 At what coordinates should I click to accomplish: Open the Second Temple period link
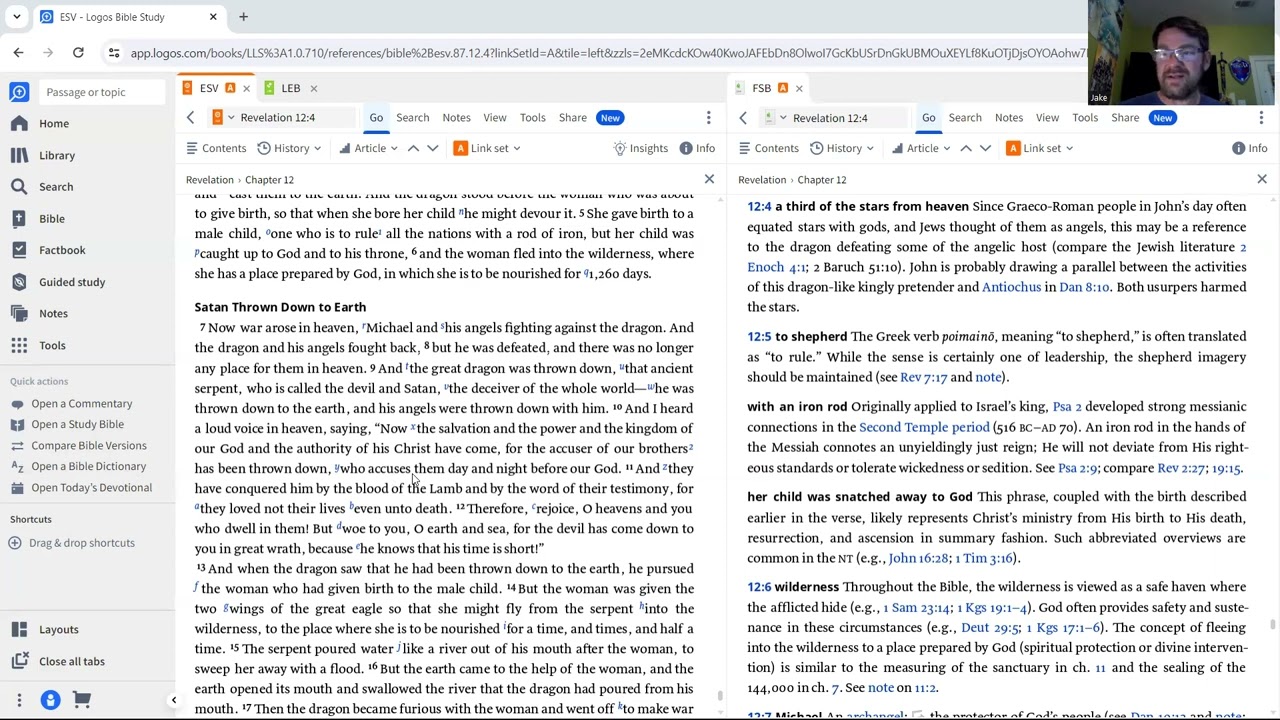coord(924,427)
